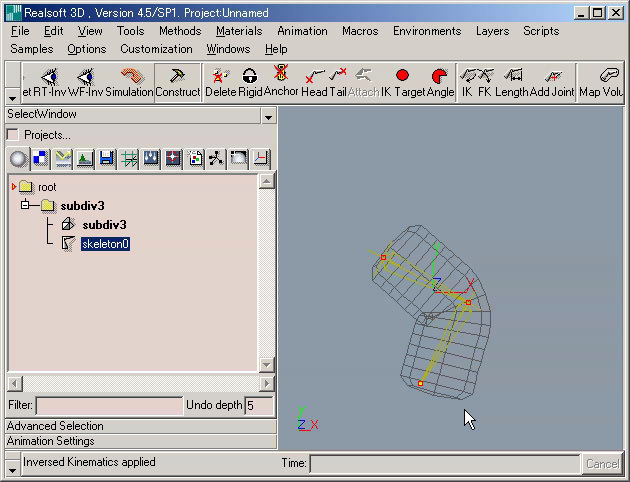
Task: Click the Map Volume tool
Action: coord(601,82)
